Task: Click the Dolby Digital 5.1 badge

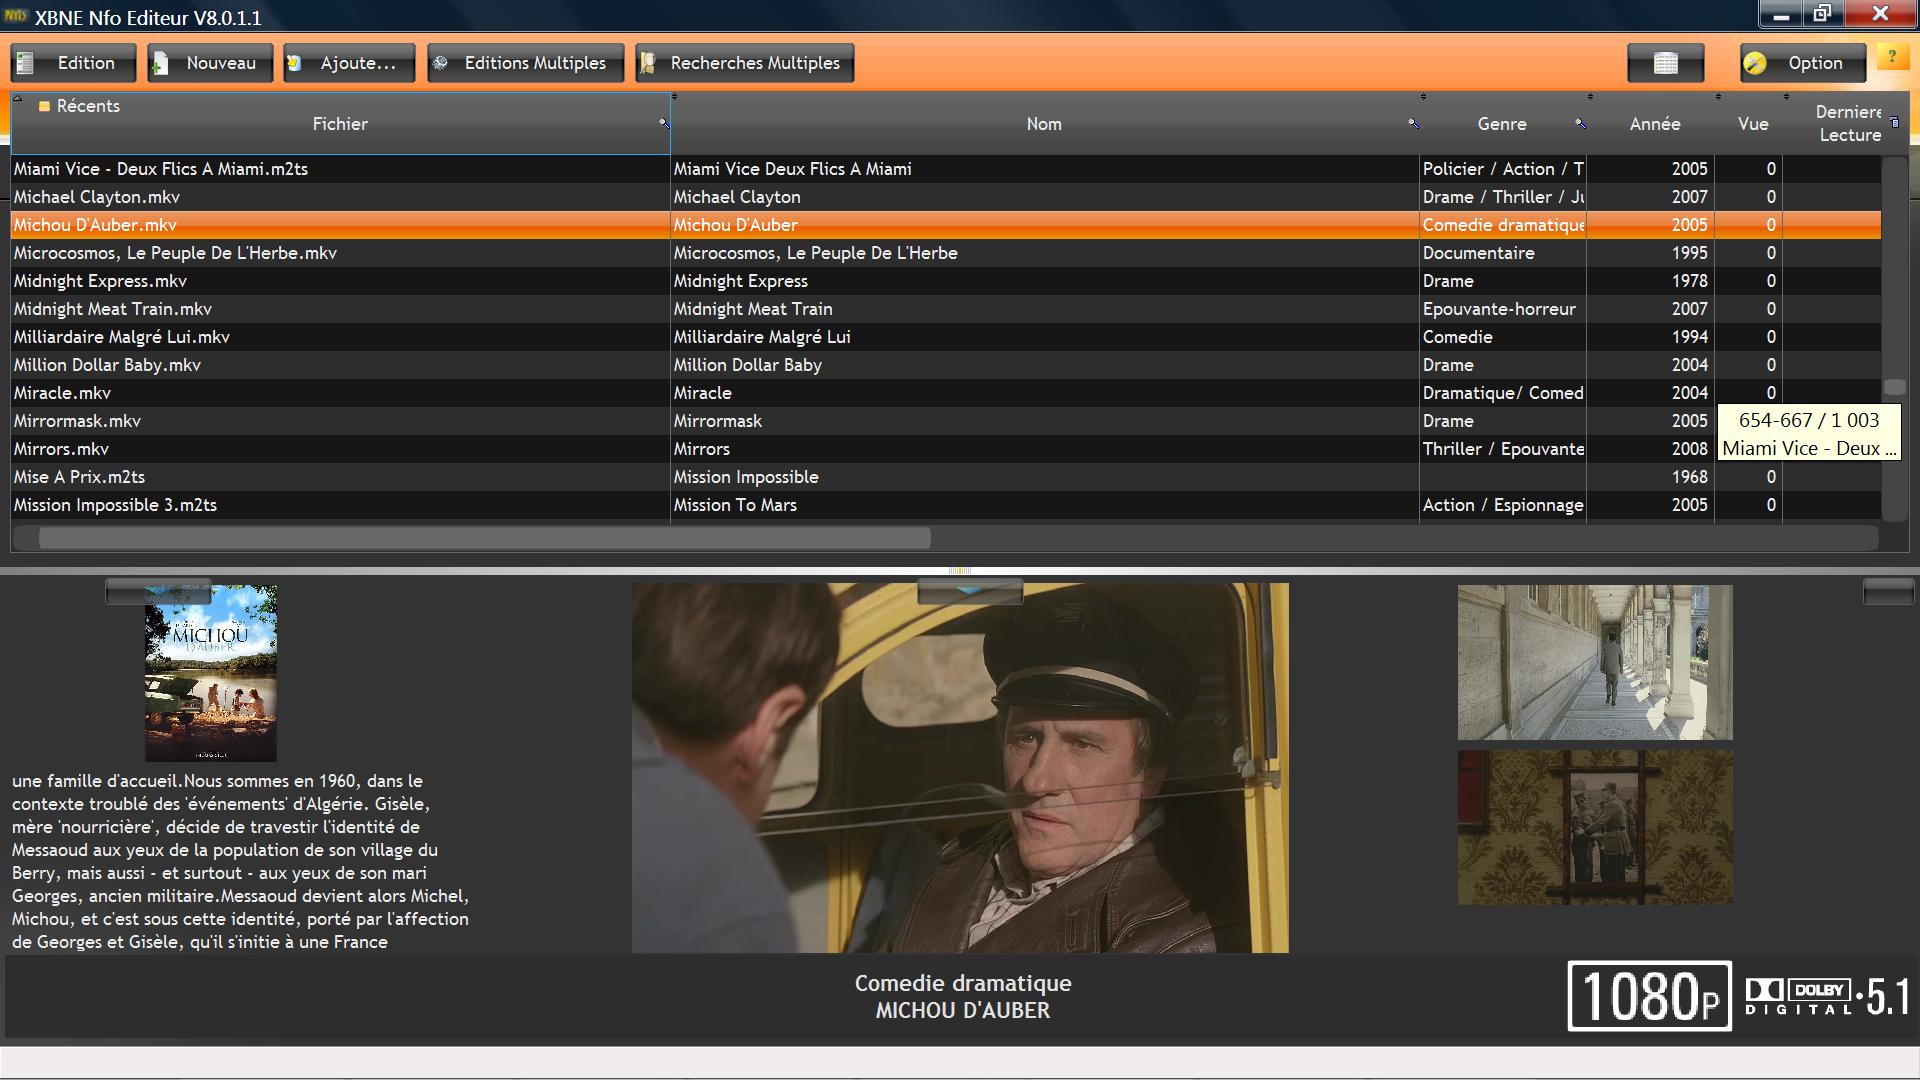Action: point(1828,997)
